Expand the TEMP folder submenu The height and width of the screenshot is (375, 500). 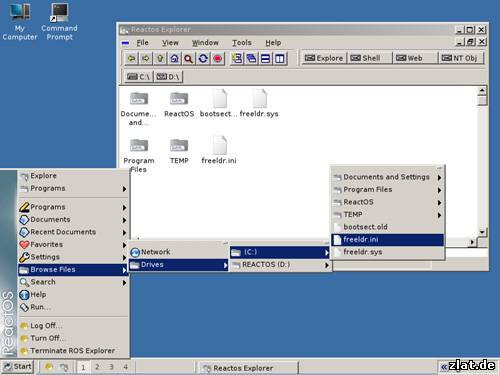(x=388, y=215)
